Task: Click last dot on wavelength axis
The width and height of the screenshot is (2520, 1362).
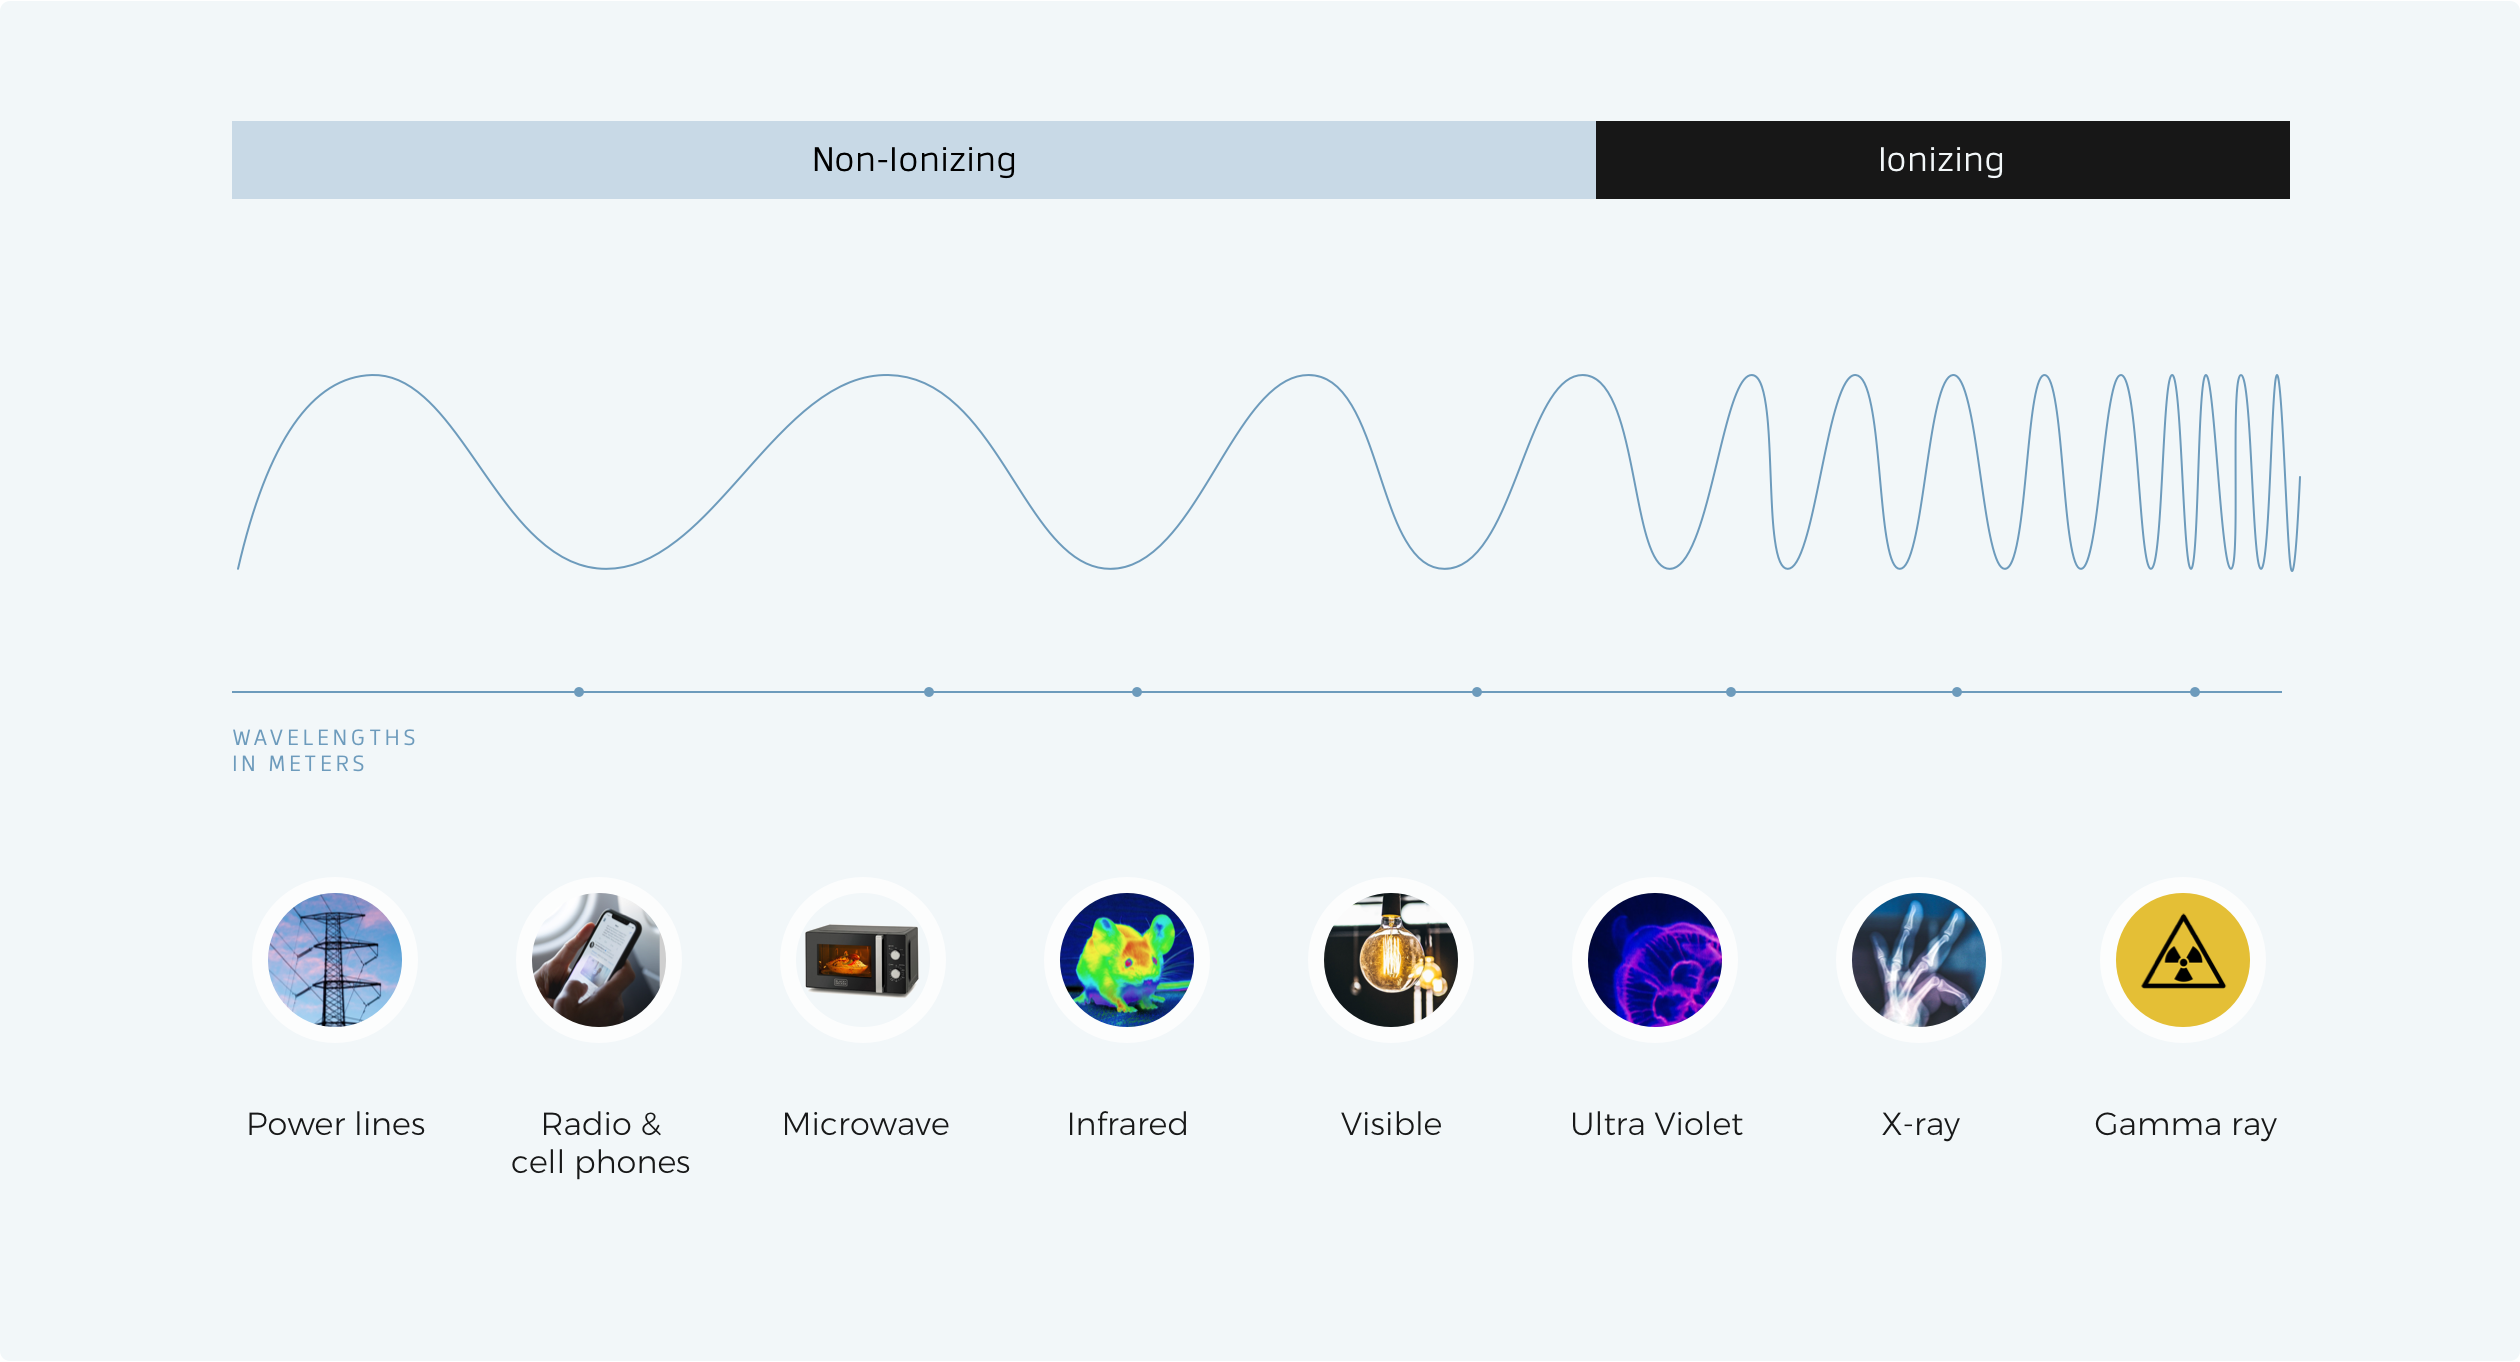Action: pyautogui.click(x=2195, y=692)
